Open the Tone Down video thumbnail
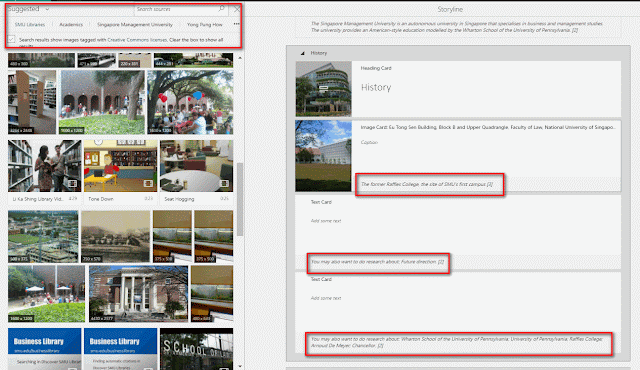 point(120,166)
